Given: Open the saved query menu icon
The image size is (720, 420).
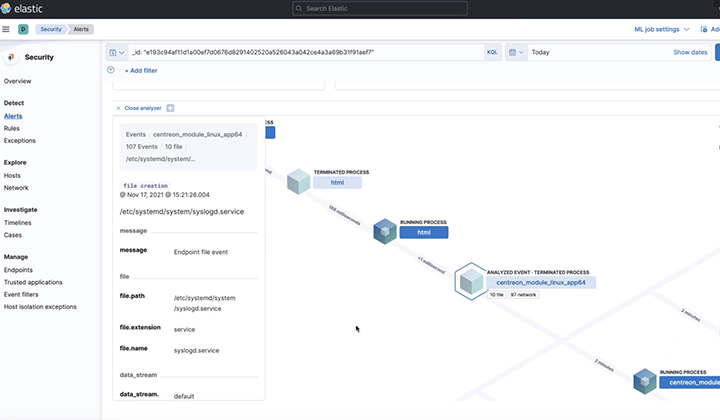Looking at the screenshot, I should (x=117, y=52).
